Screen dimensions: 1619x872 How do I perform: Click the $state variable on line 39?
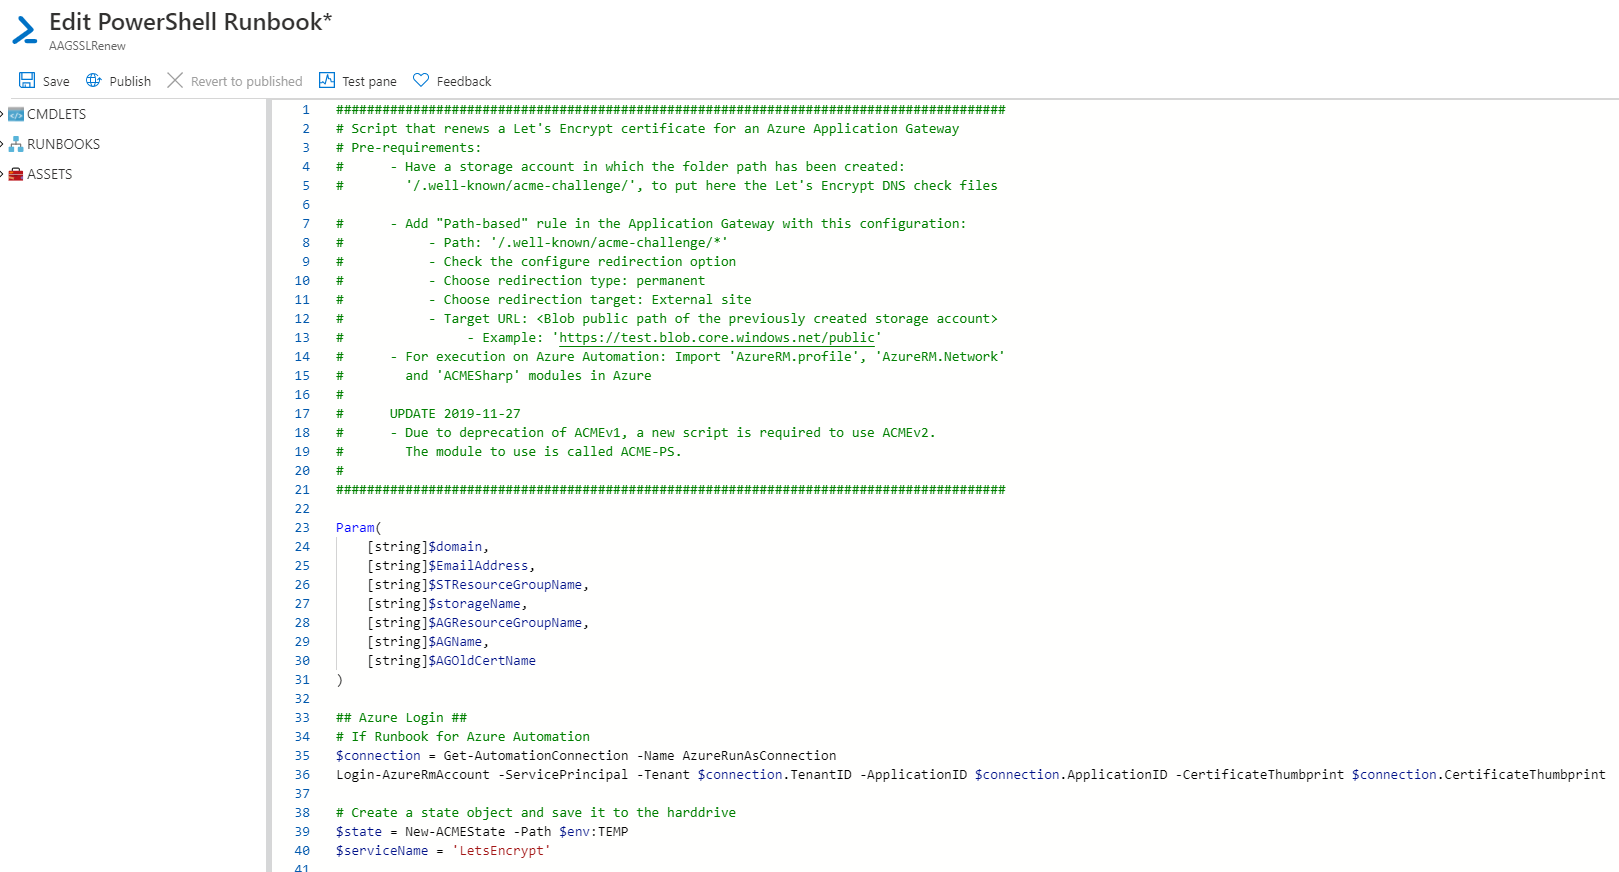tap(359, 832)
